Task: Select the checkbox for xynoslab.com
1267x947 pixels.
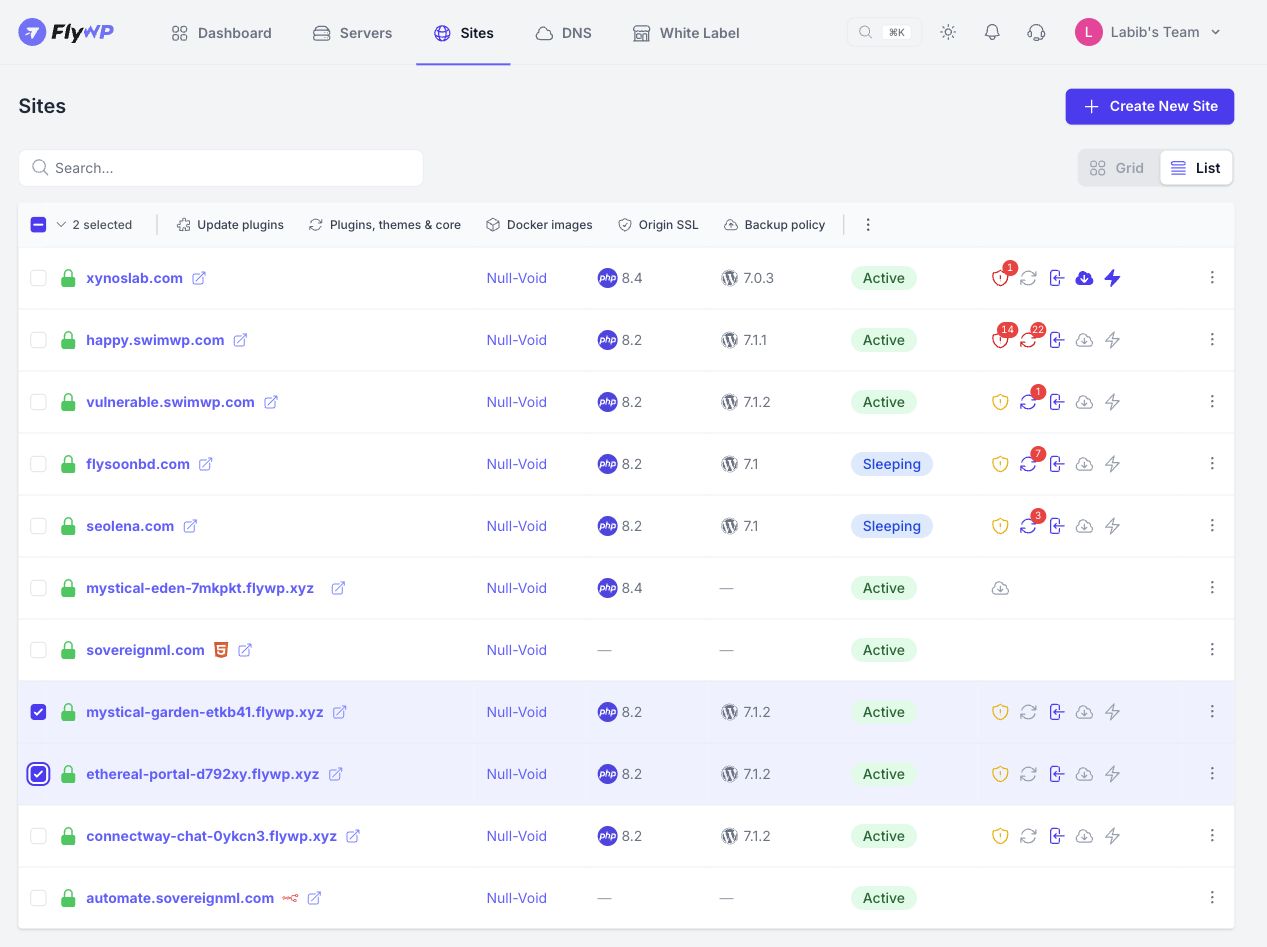Action: pyautogui.click(x=38, y=278)
